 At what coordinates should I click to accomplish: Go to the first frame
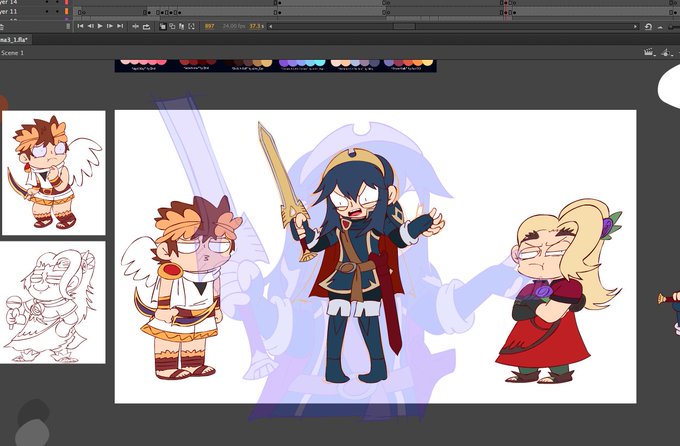[80, 26]
